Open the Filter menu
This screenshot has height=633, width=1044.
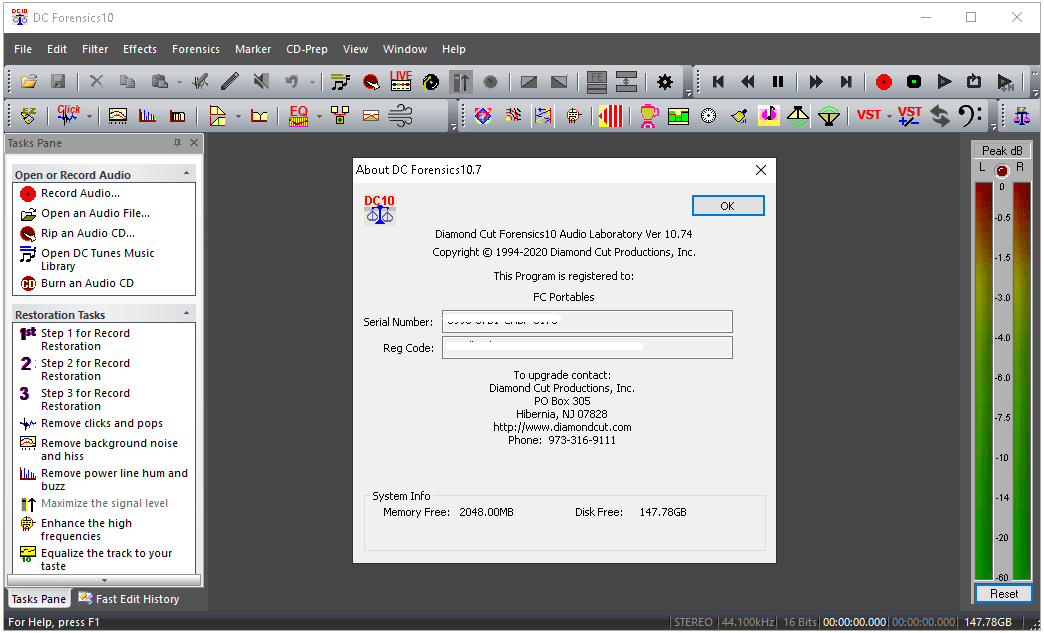pos(95,49)
